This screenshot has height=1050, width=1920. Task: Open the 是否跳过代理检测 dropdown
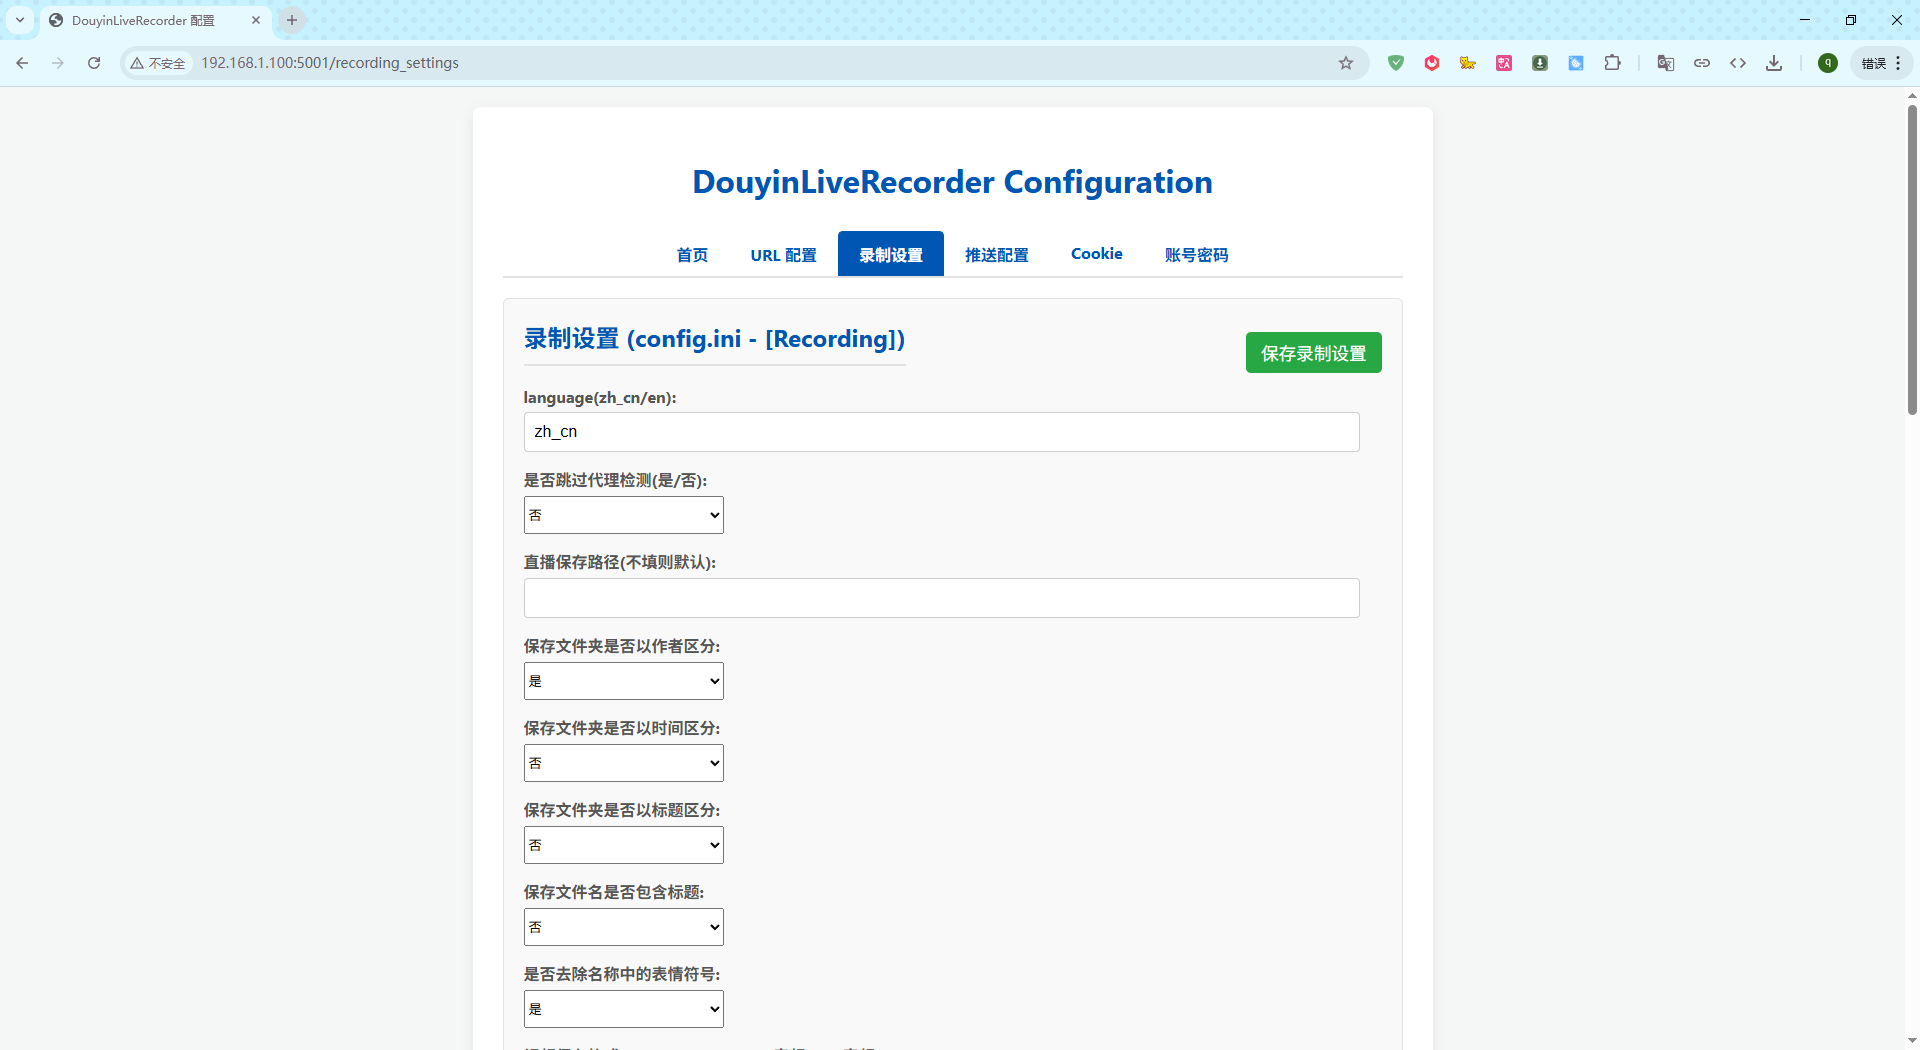pyautogui.click(x=622, y=514)
